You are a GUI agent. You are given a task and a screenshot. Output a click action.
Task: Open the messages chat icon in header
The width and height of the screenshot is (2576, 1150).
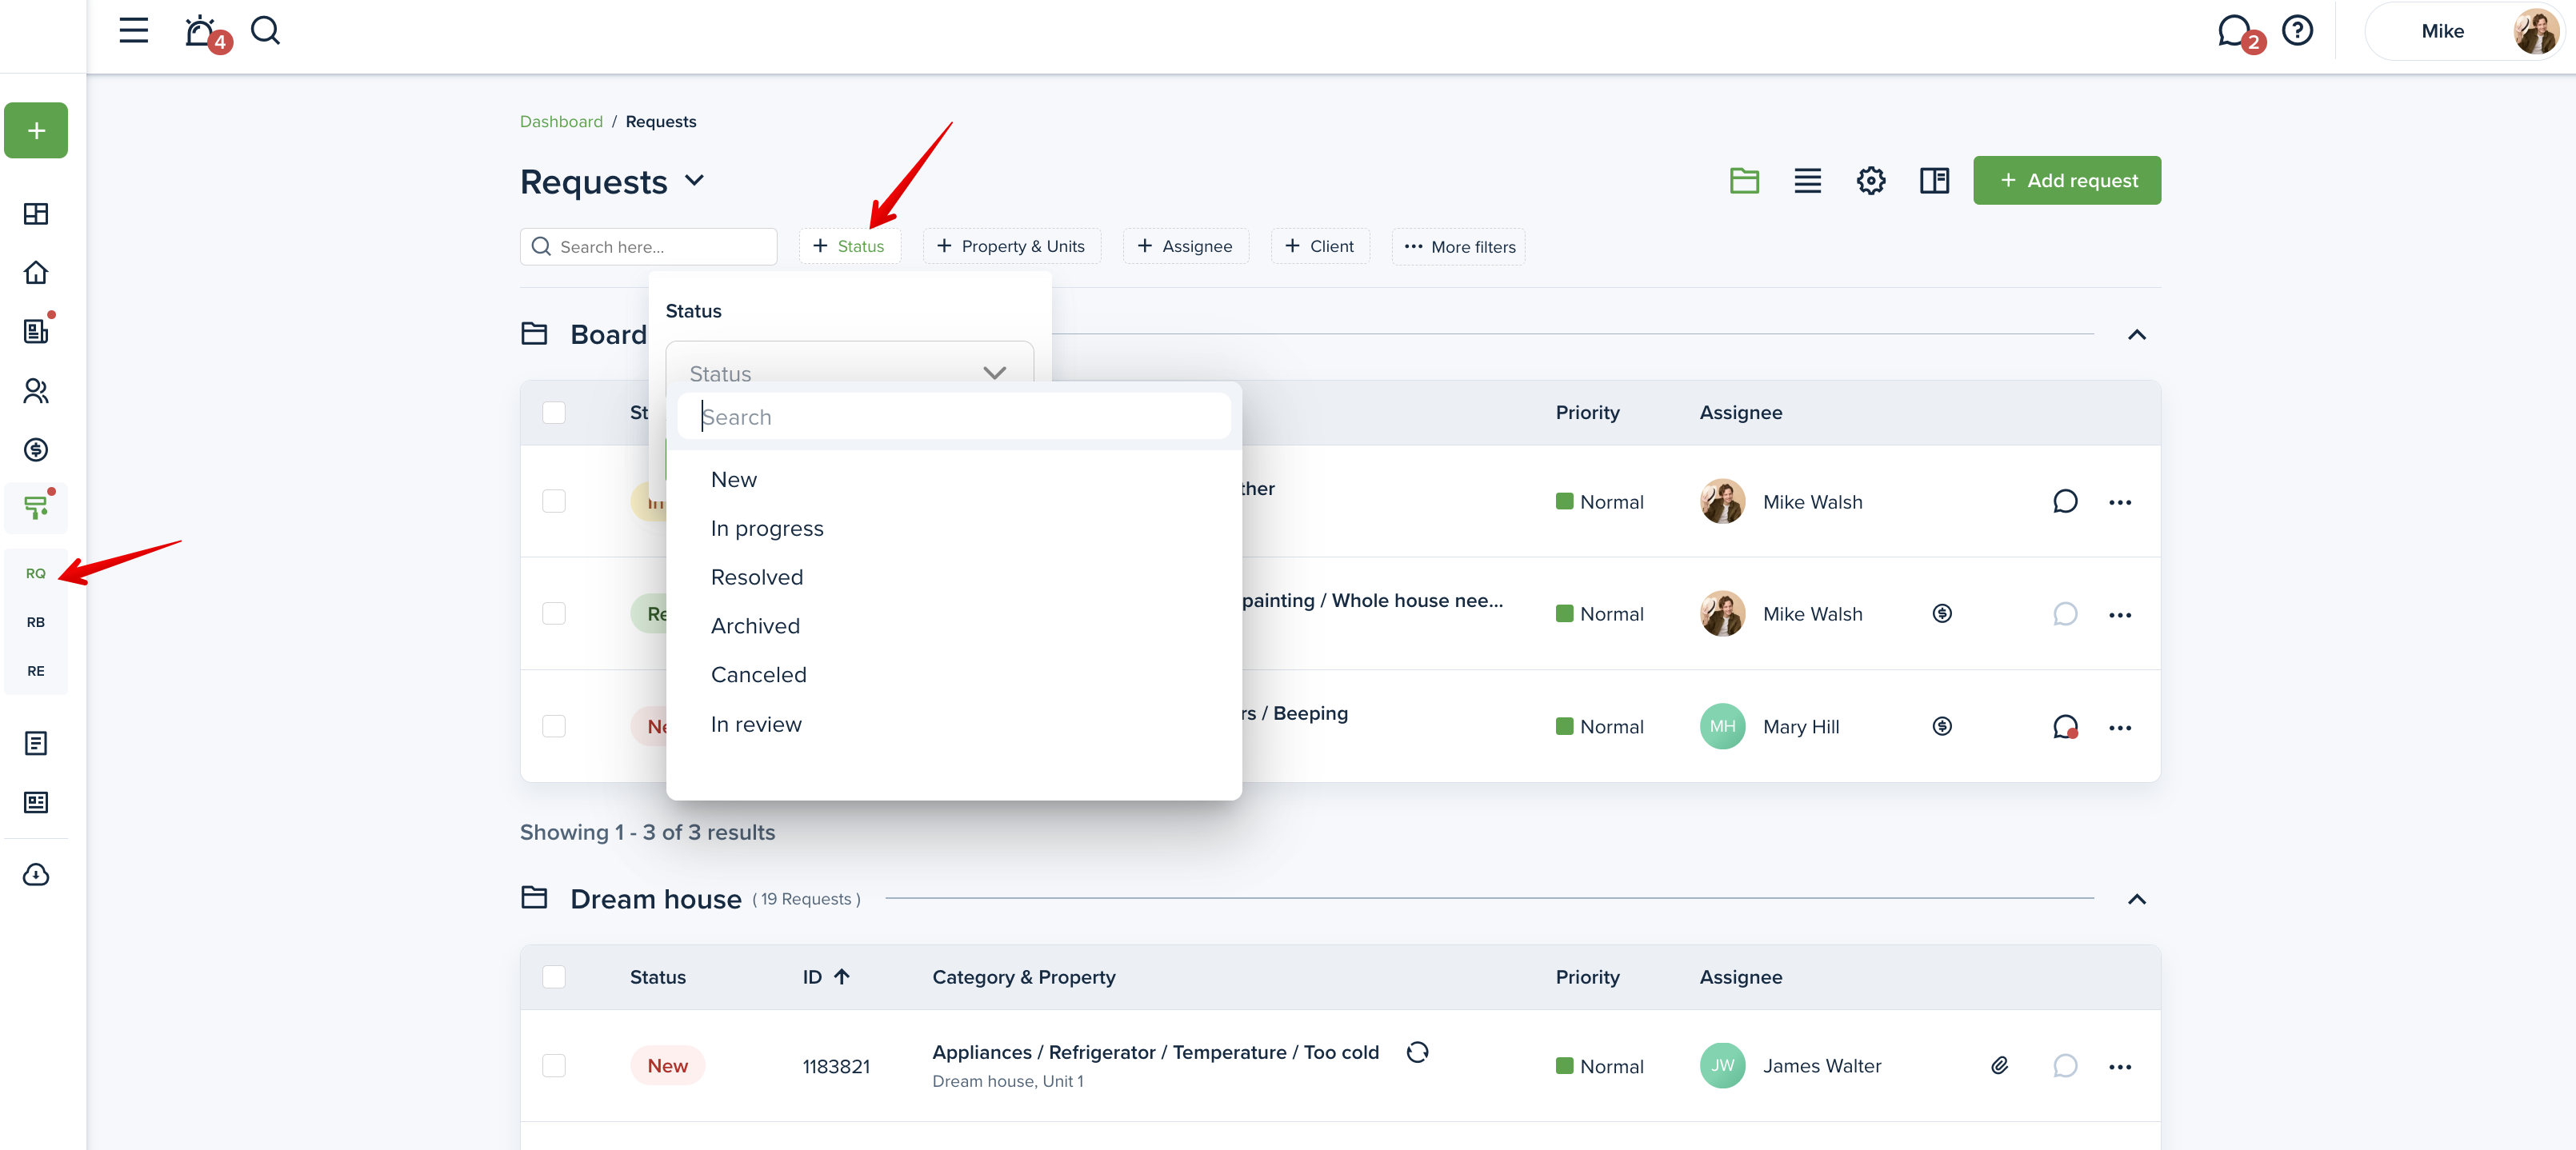(x=2234, y=31)
